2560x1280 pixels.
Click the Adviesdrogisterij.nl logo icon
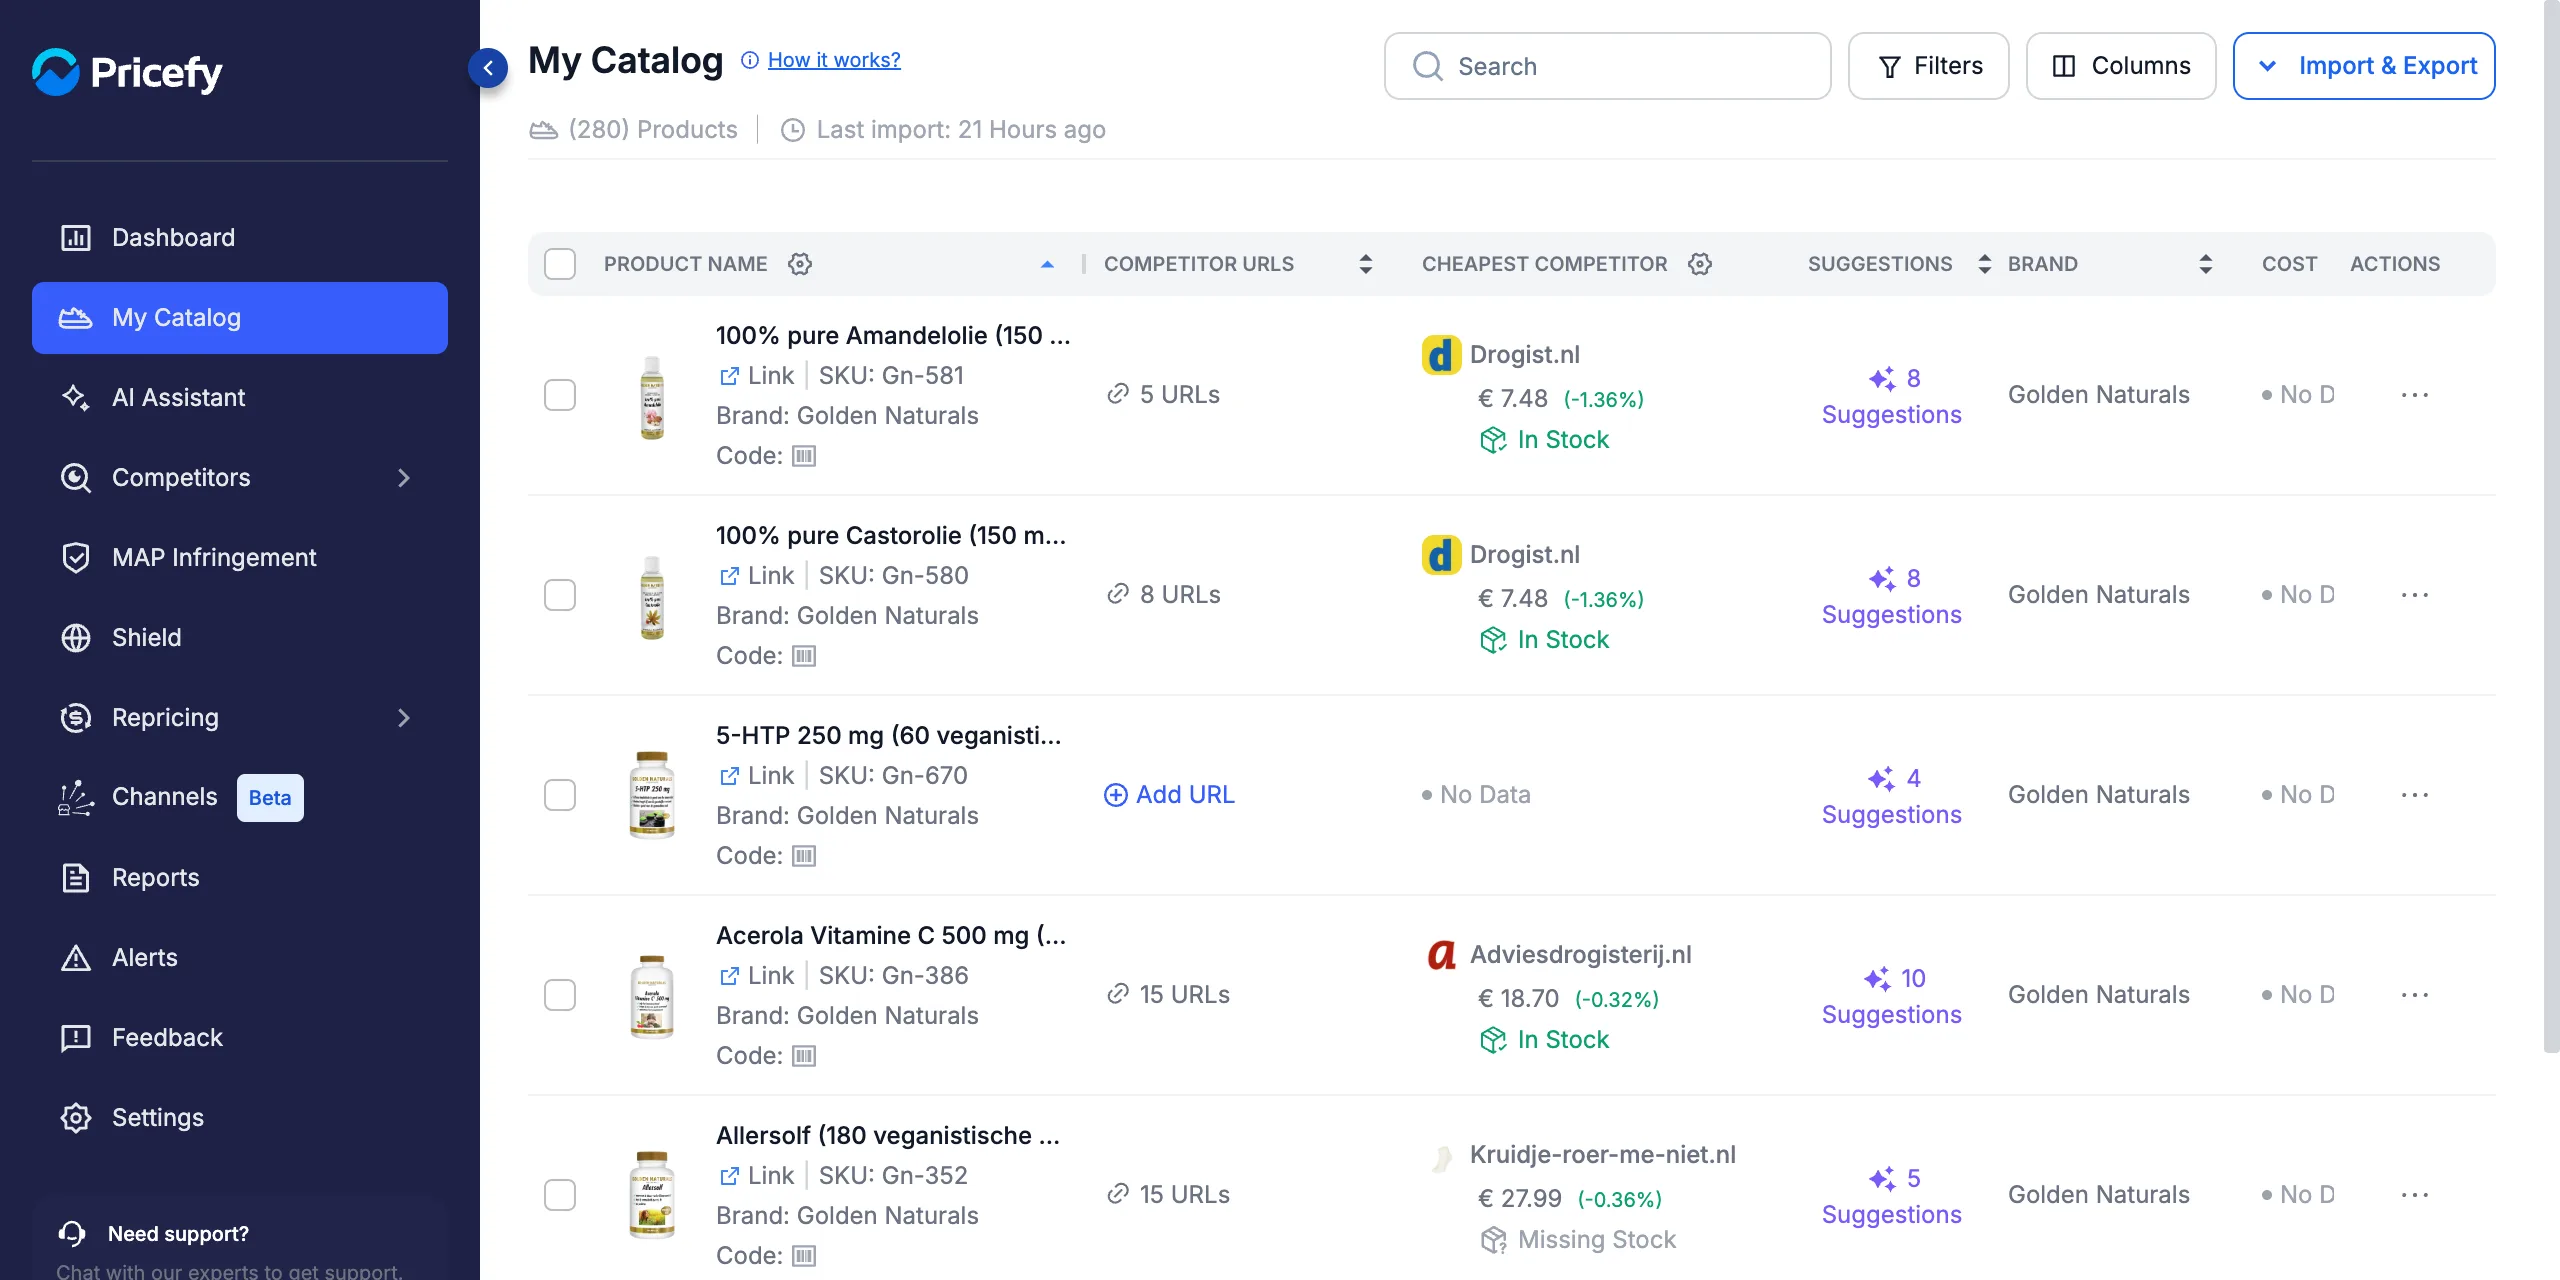pos(1441,955)
